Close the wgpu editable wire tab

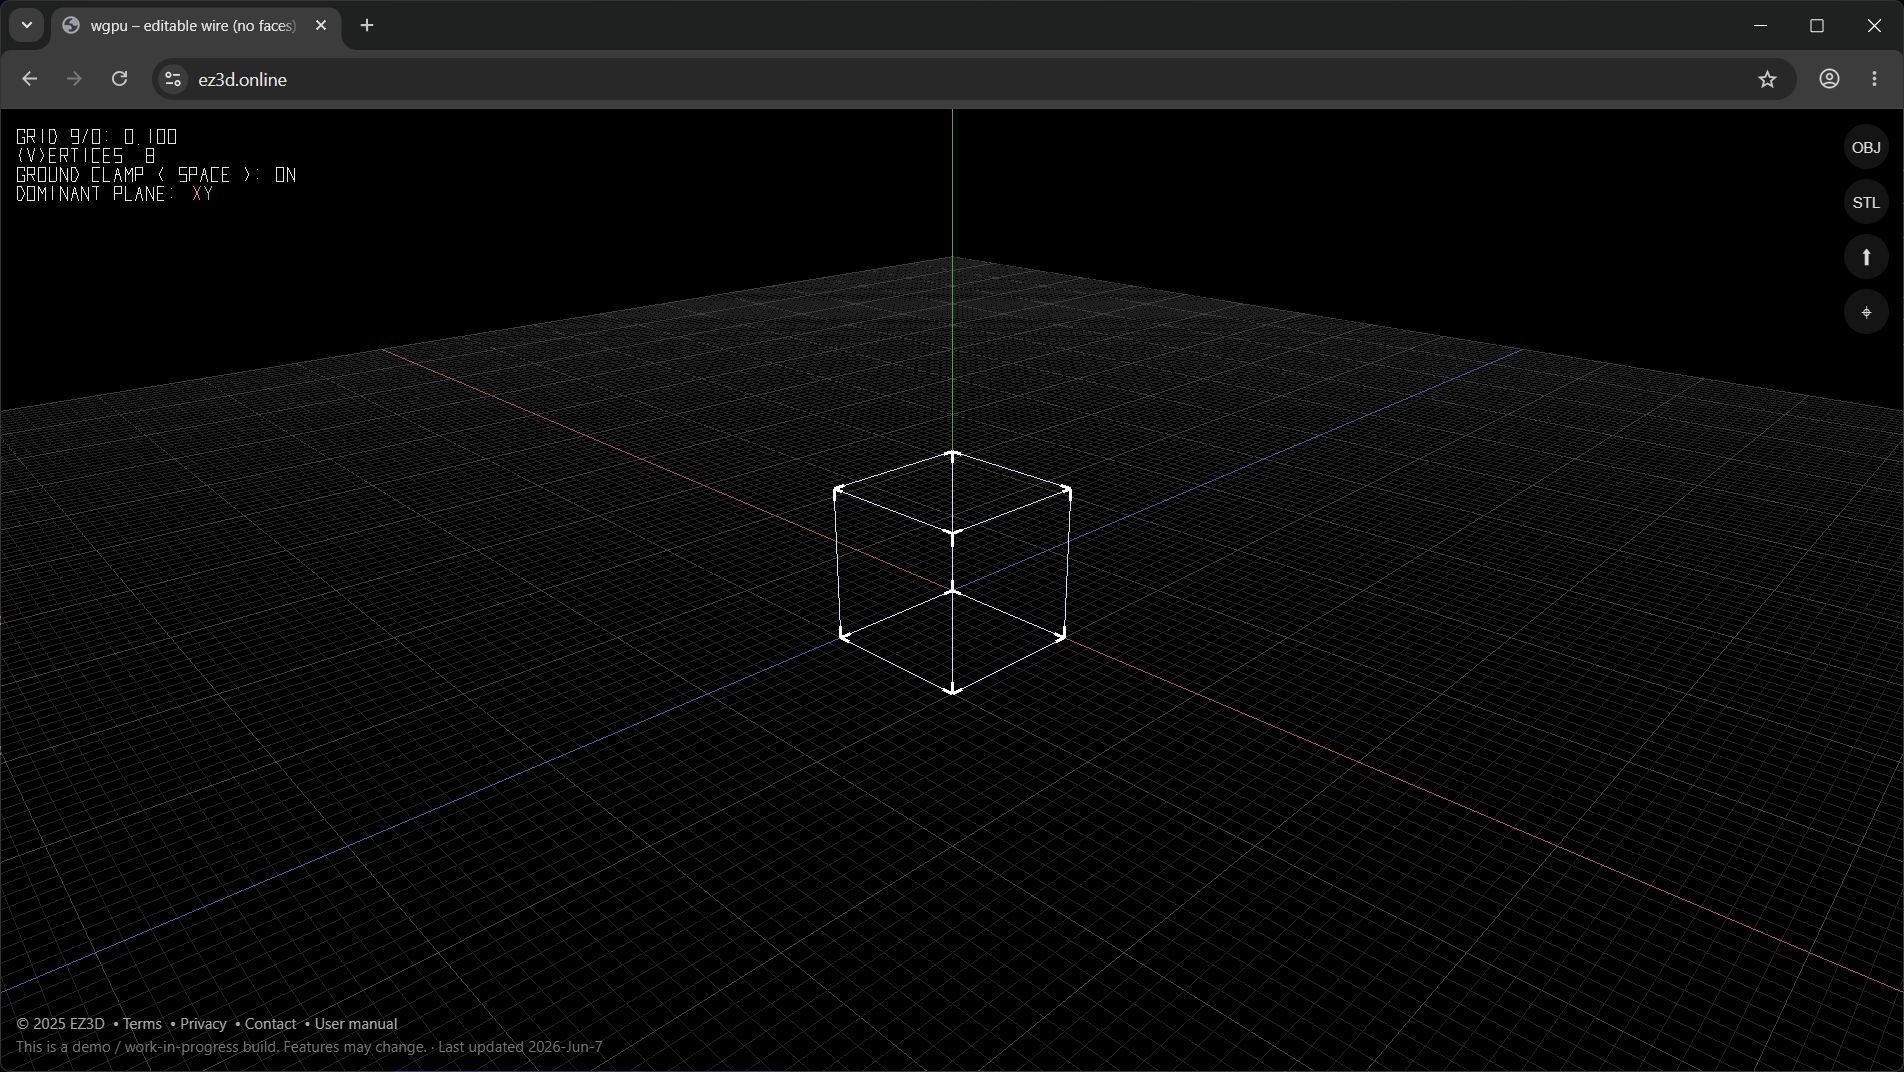[x=321, y=26]
